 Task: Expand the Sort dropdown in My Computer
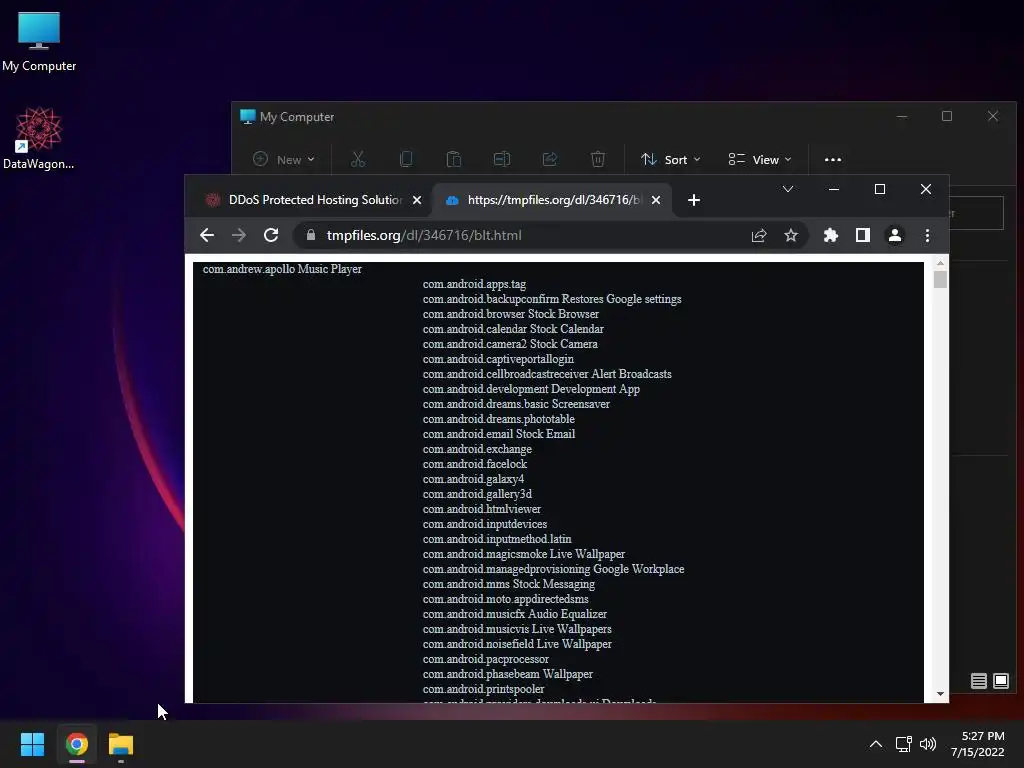(x=671, y=159)
